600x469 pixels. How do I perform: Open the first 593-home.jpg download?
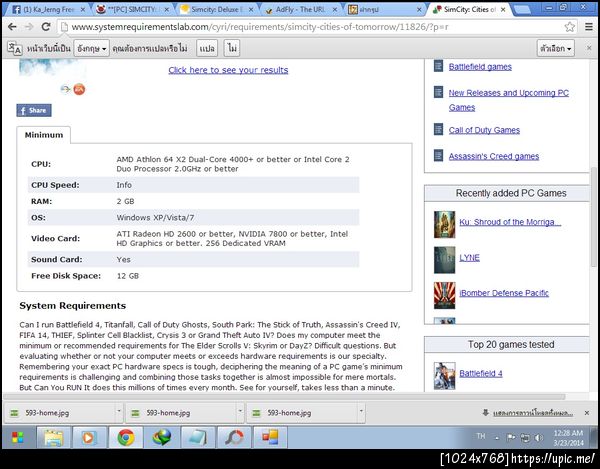(x=59, y=413)
